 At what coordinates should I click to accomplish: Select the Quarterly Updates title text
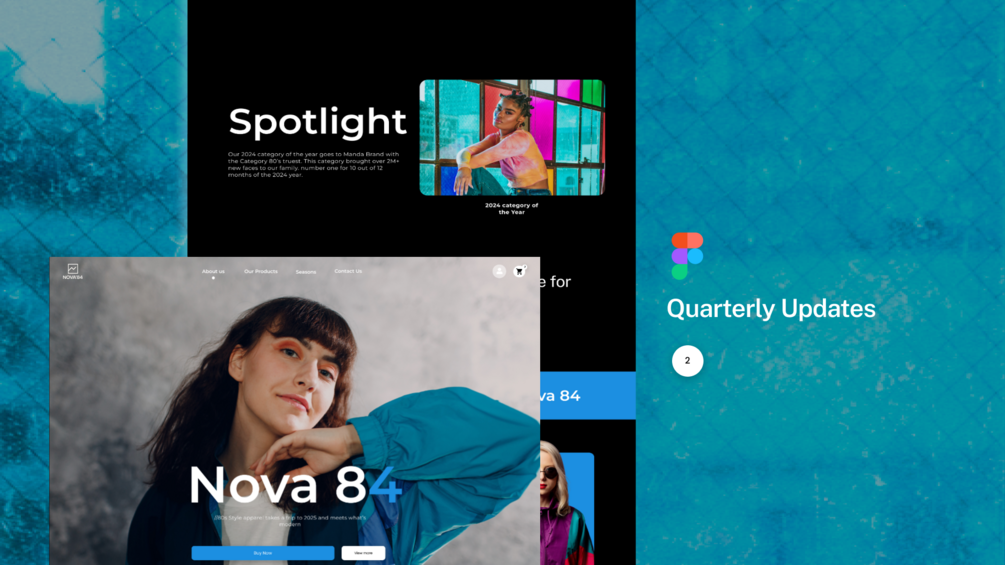click(771, 309)
